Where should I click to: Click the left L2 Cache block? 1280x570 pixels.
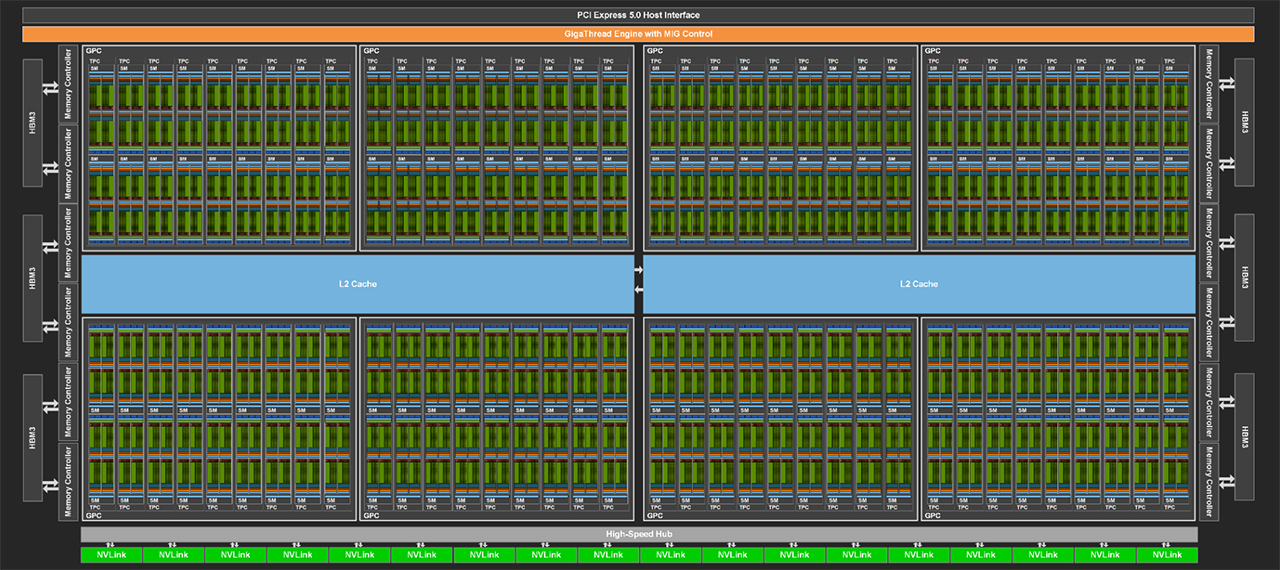tap(357, 284)
